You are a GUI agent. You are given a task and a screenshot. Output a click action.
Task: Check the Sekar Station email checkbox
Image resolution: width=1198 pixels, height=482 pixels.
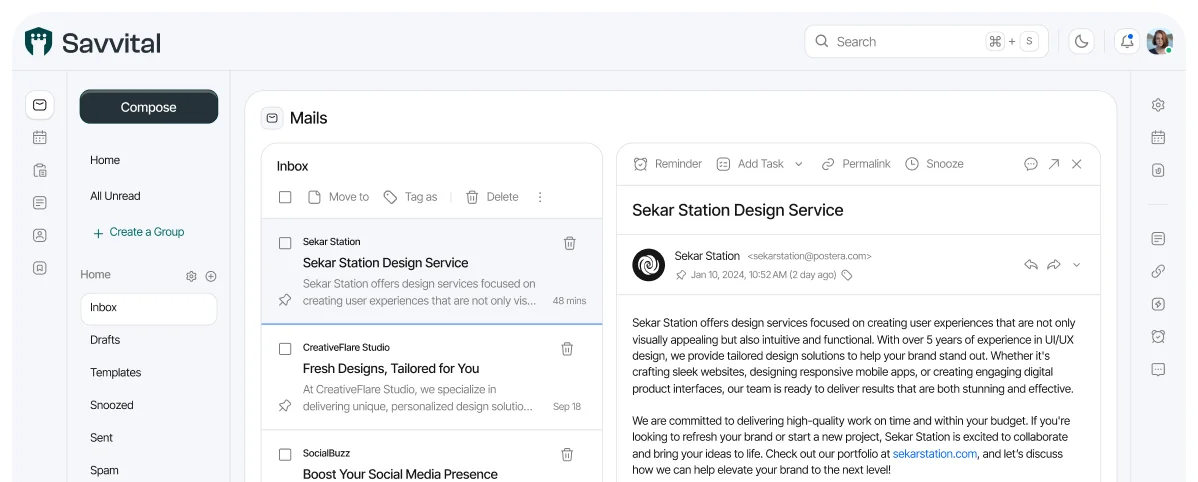(x=285, y=243)
